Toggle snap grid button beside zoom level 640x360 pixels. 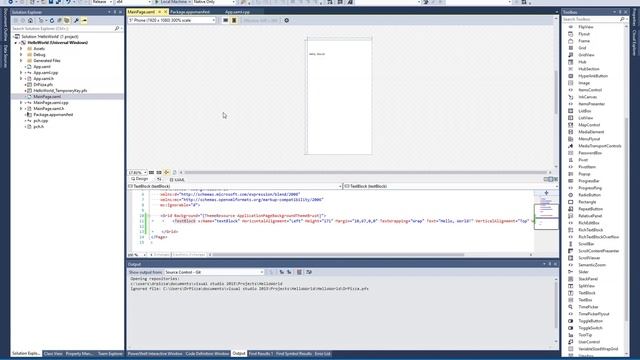[x=151, y=173]
